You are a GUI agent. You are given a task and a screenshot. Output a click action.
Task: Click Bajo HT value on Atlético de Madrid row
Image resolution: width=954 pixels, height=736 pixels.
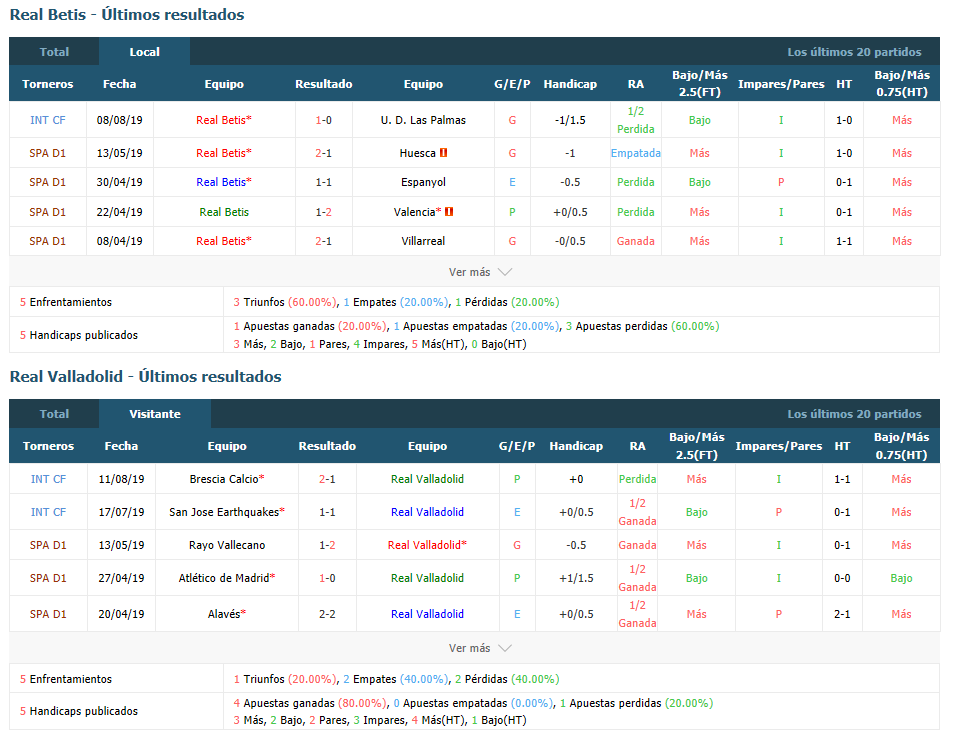coord(901,577)
